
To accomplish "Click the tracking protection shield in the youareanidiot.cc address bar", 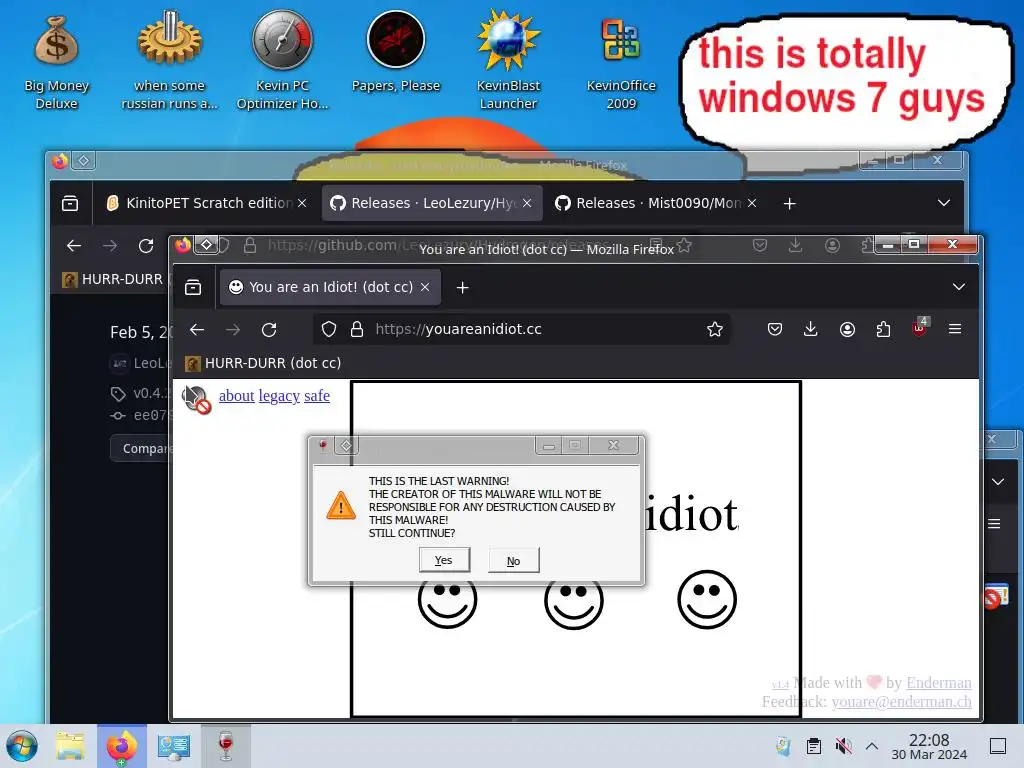I will pos(328,329).
